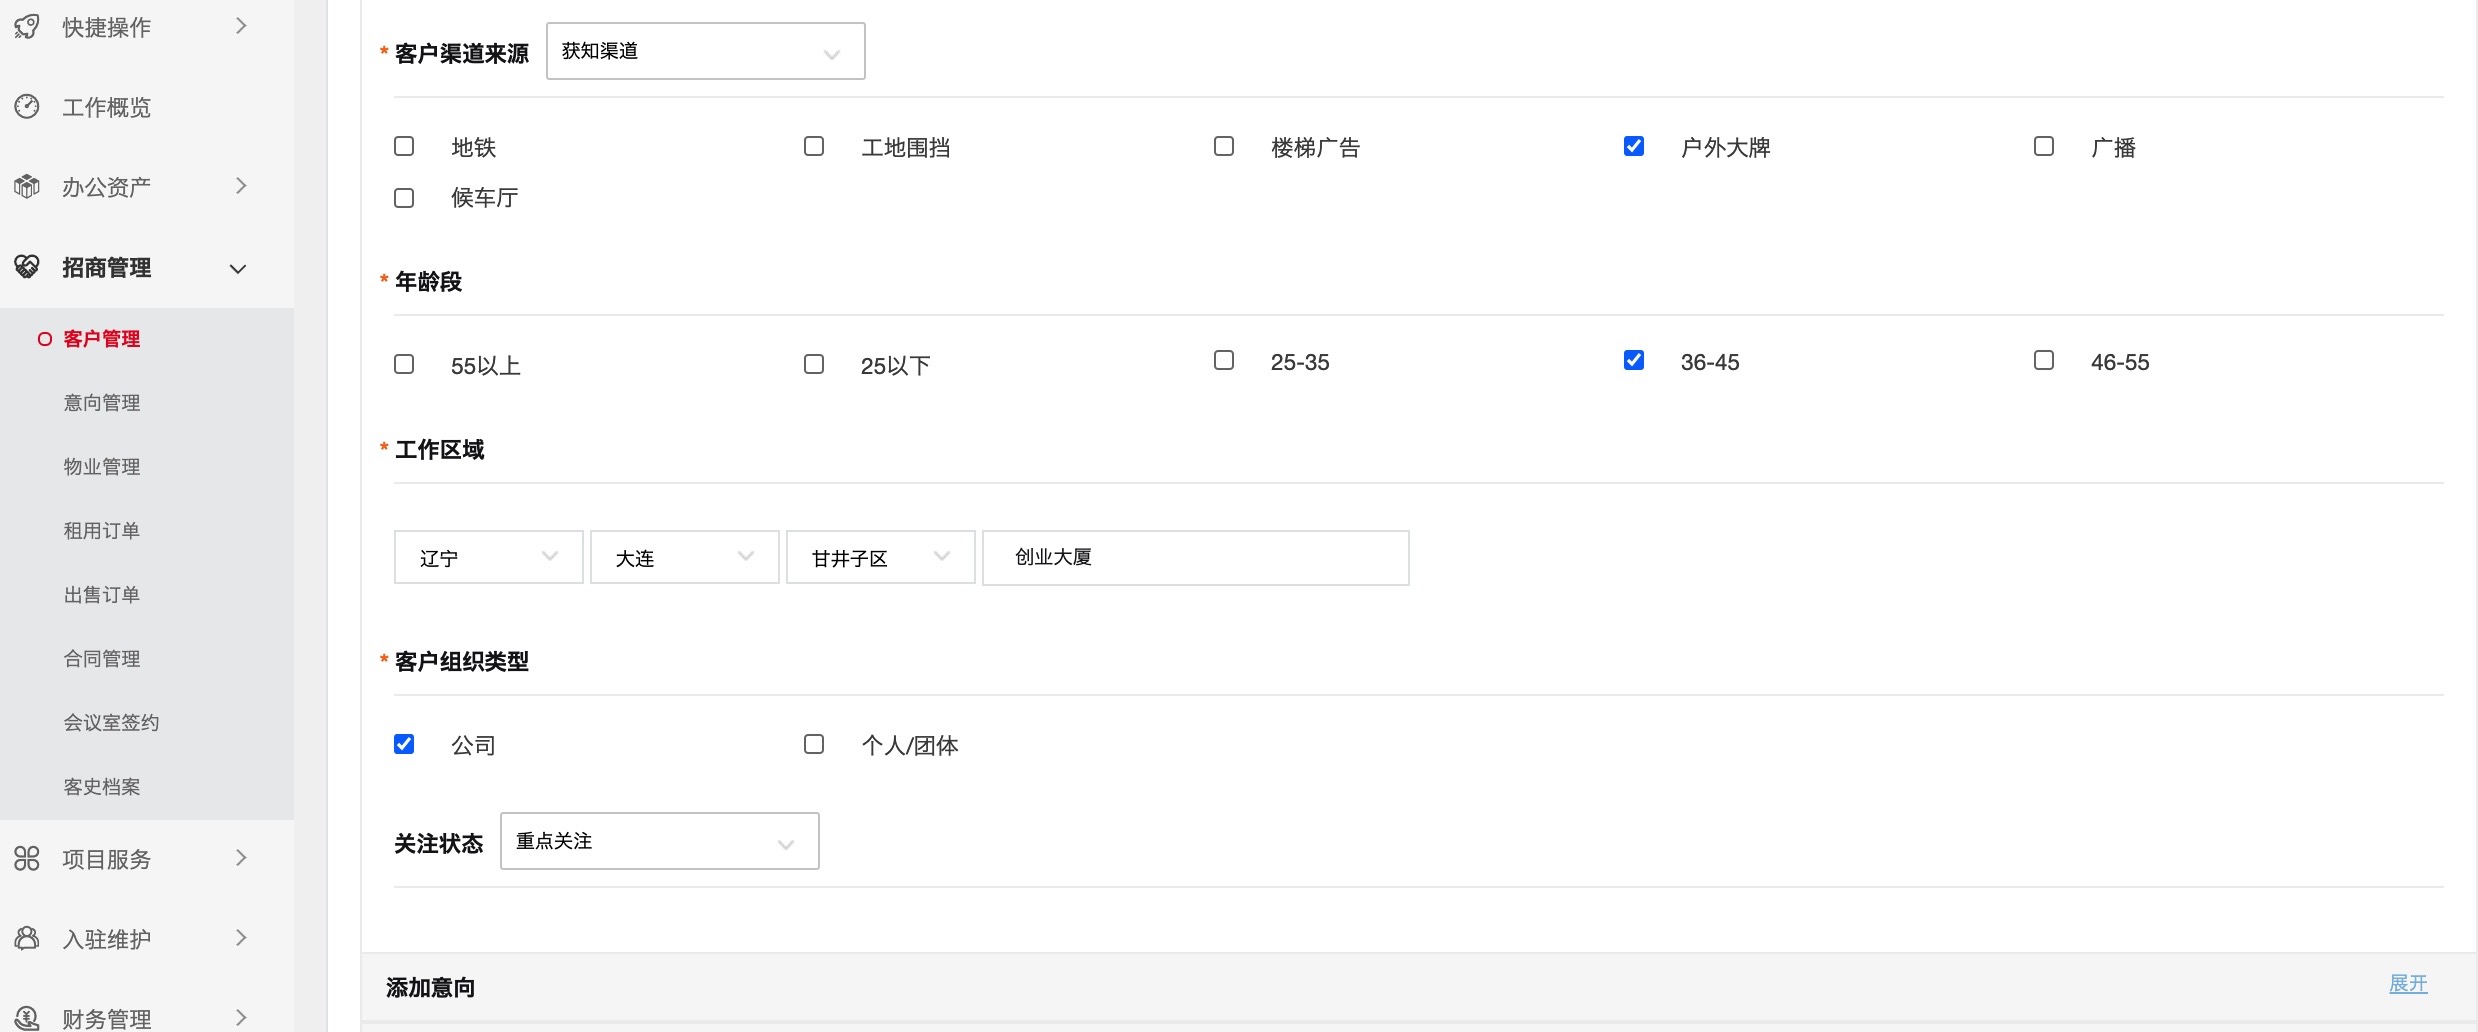Viewport: 2478px width, 1032px height.
Task: Open the 获知渠道 dropdown
Action: coord(705,52)
